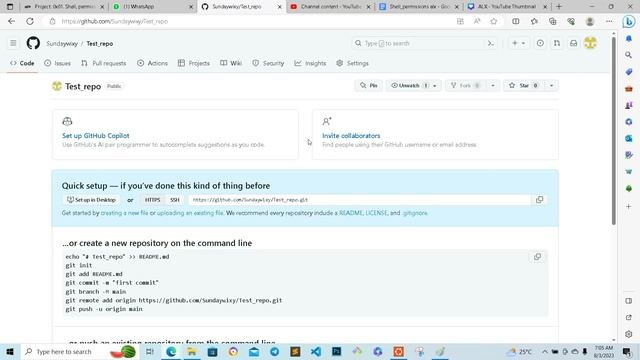Expand the Fork options dropdown arrow

(493, 86)
